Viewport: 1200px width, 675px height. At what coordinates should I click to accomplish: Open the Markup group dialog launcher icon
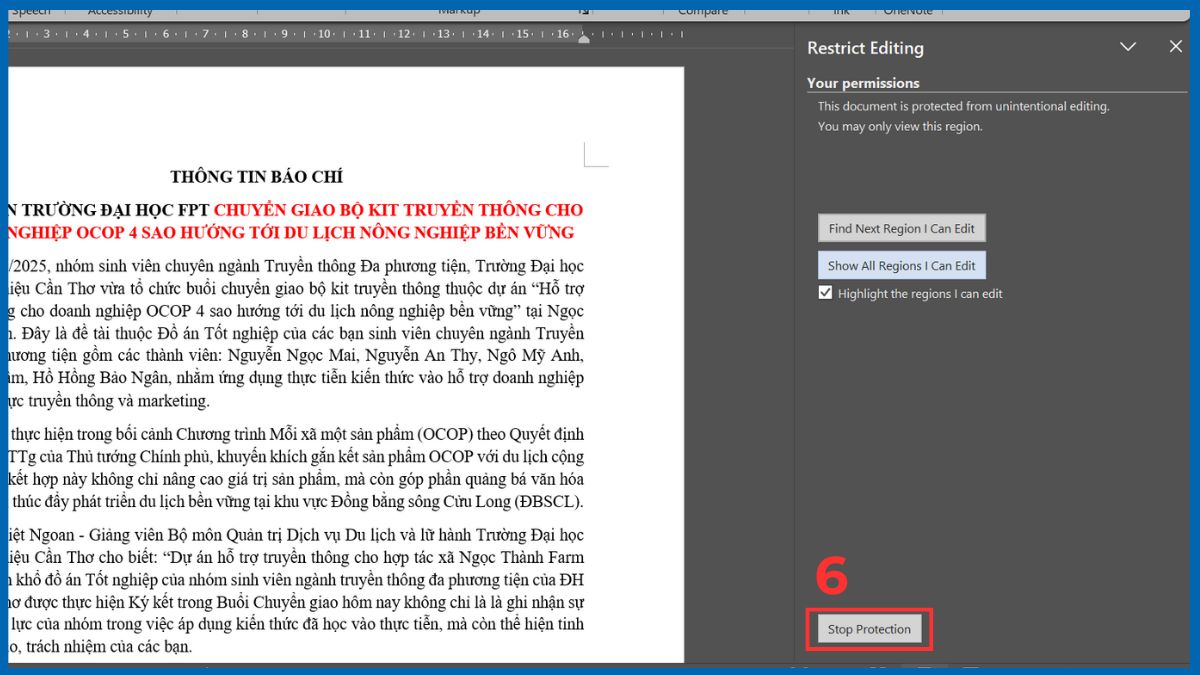click(584, 10)
